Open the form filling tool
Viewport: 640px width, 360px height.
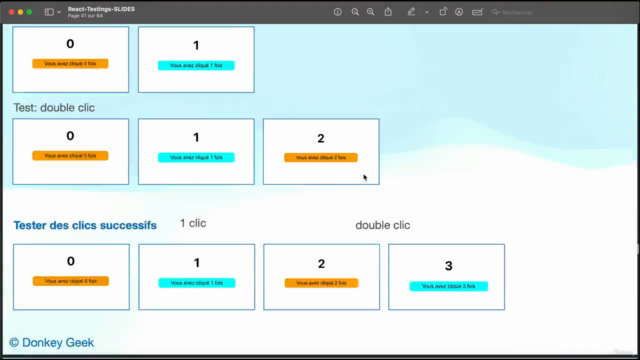pos(477,12)
